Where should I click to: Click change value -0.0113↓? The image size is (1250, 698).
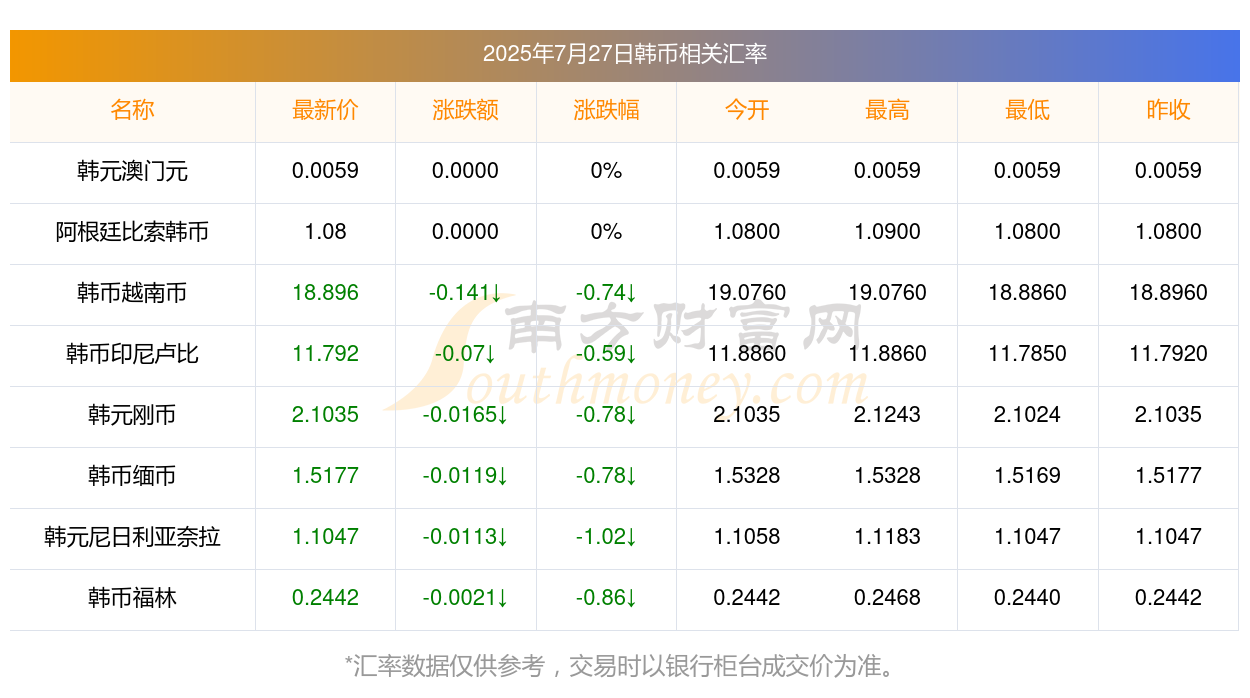[x=466, y=537]
